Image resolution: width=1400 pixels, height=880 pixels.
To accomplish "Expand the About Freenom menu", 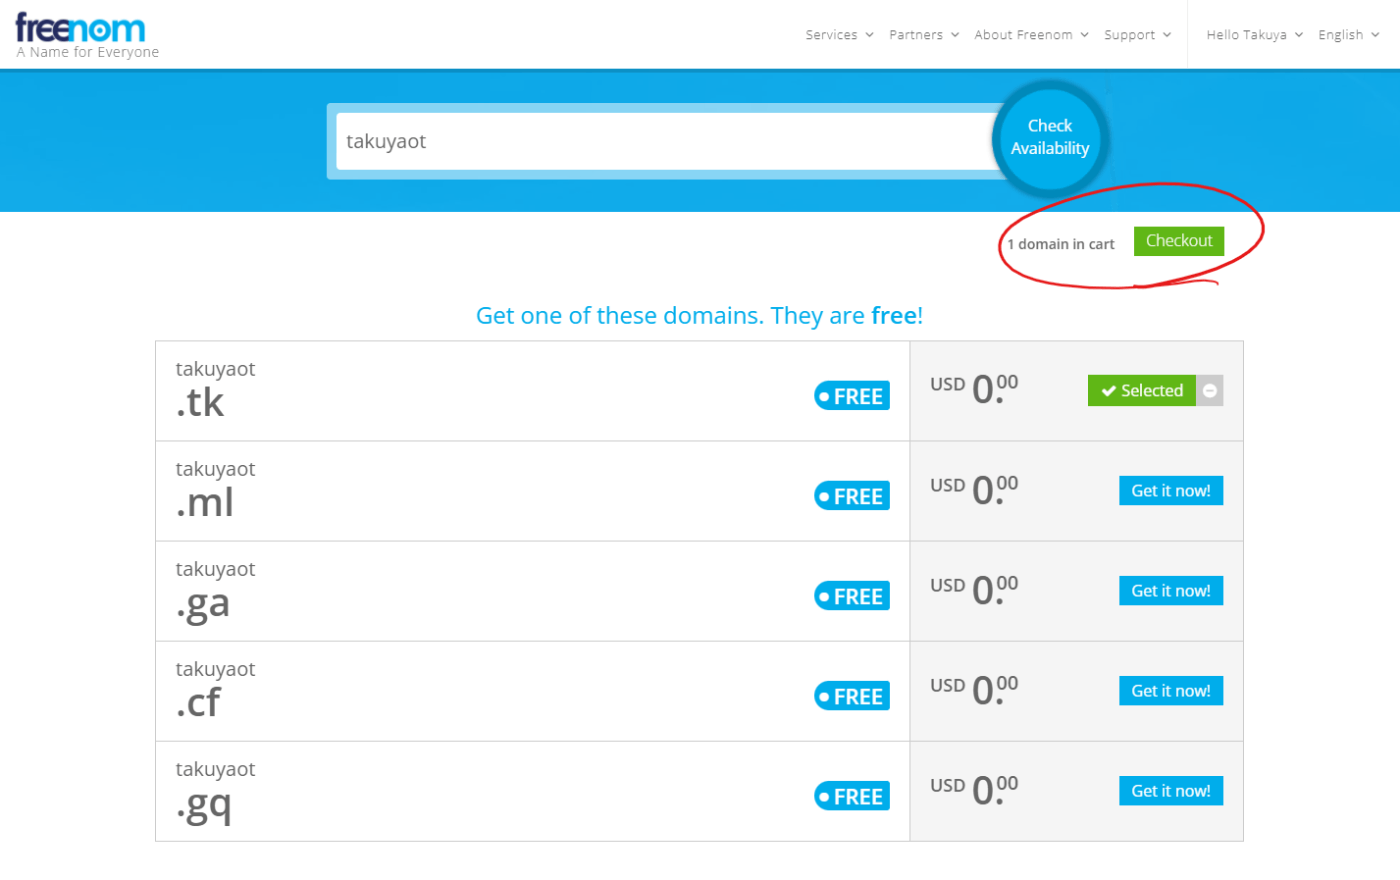I will [x=1031, y=35].
